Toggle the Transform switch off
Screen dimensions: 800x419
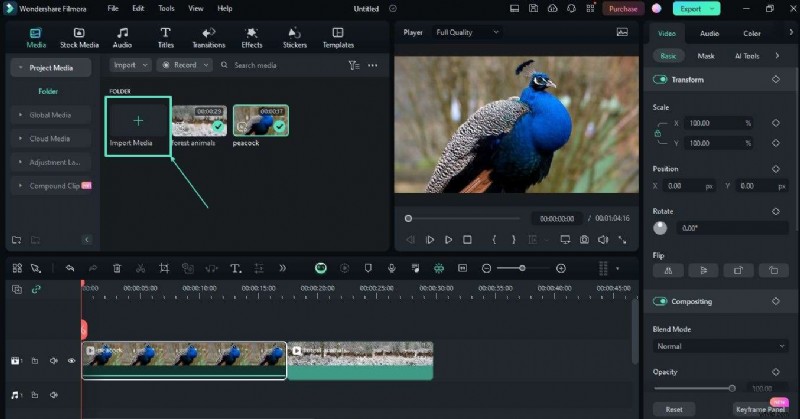click(660, 80)
